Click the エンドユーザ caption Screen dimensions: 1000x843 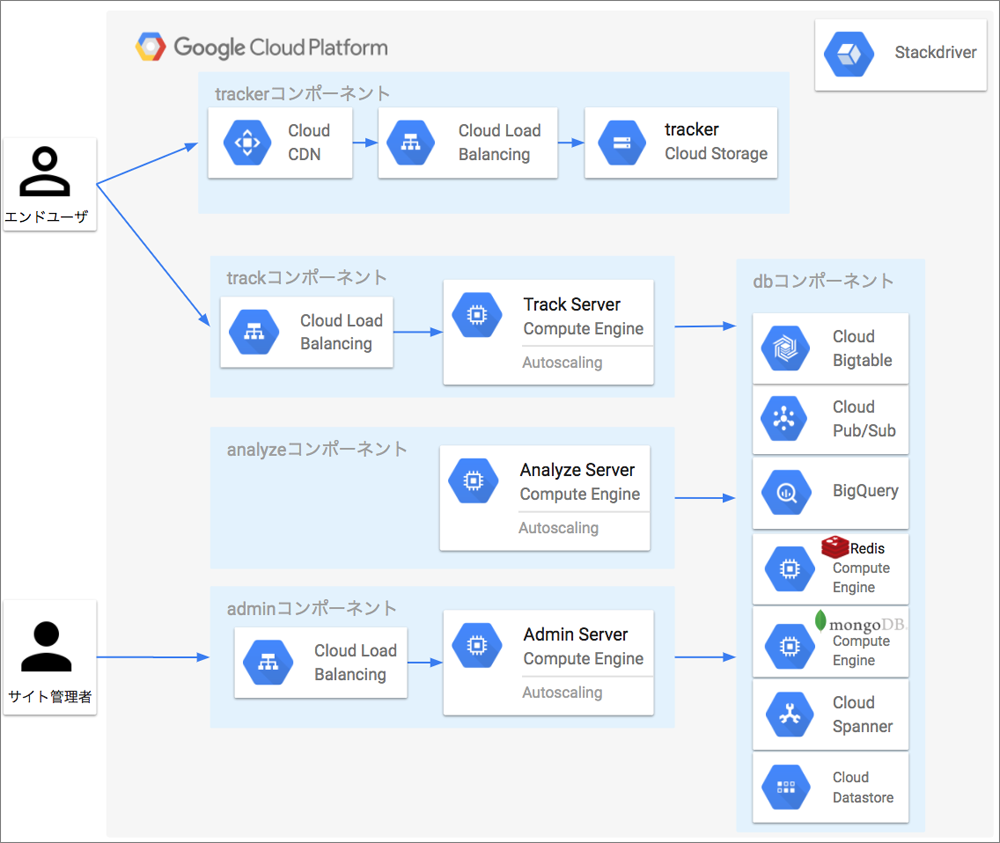46,217
